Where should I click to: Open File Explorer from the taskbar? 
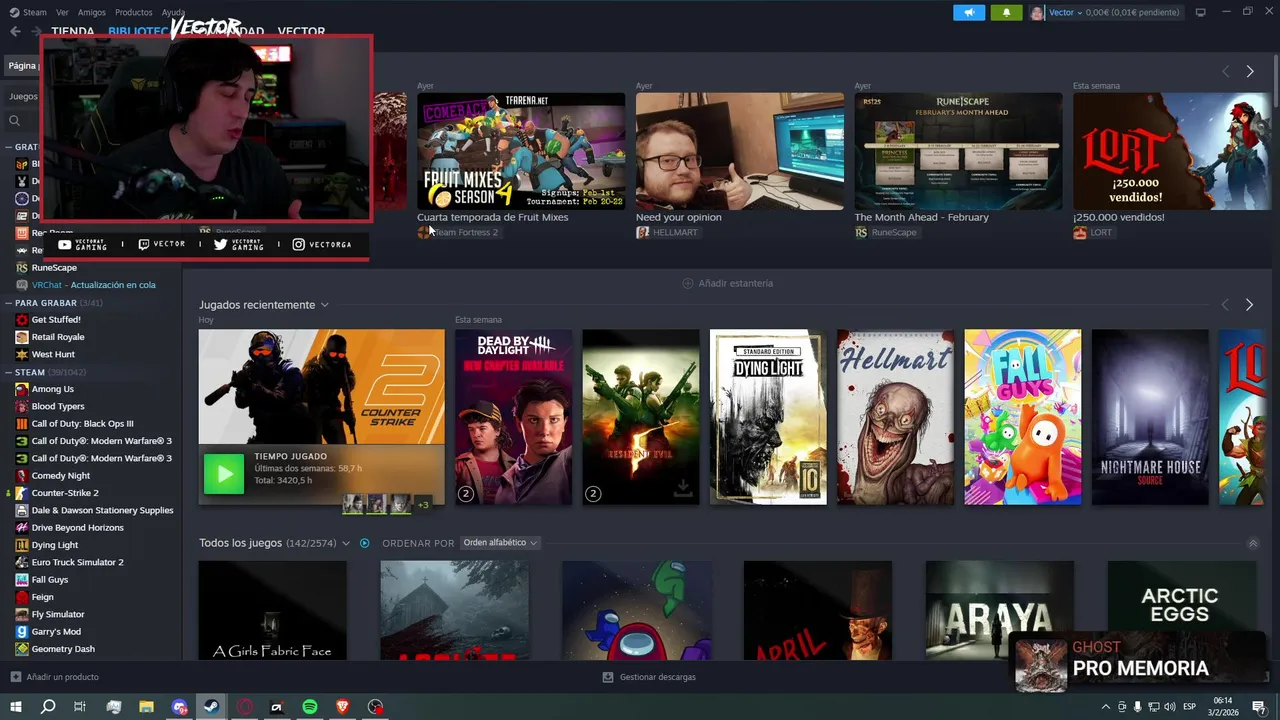pos(146,707)
